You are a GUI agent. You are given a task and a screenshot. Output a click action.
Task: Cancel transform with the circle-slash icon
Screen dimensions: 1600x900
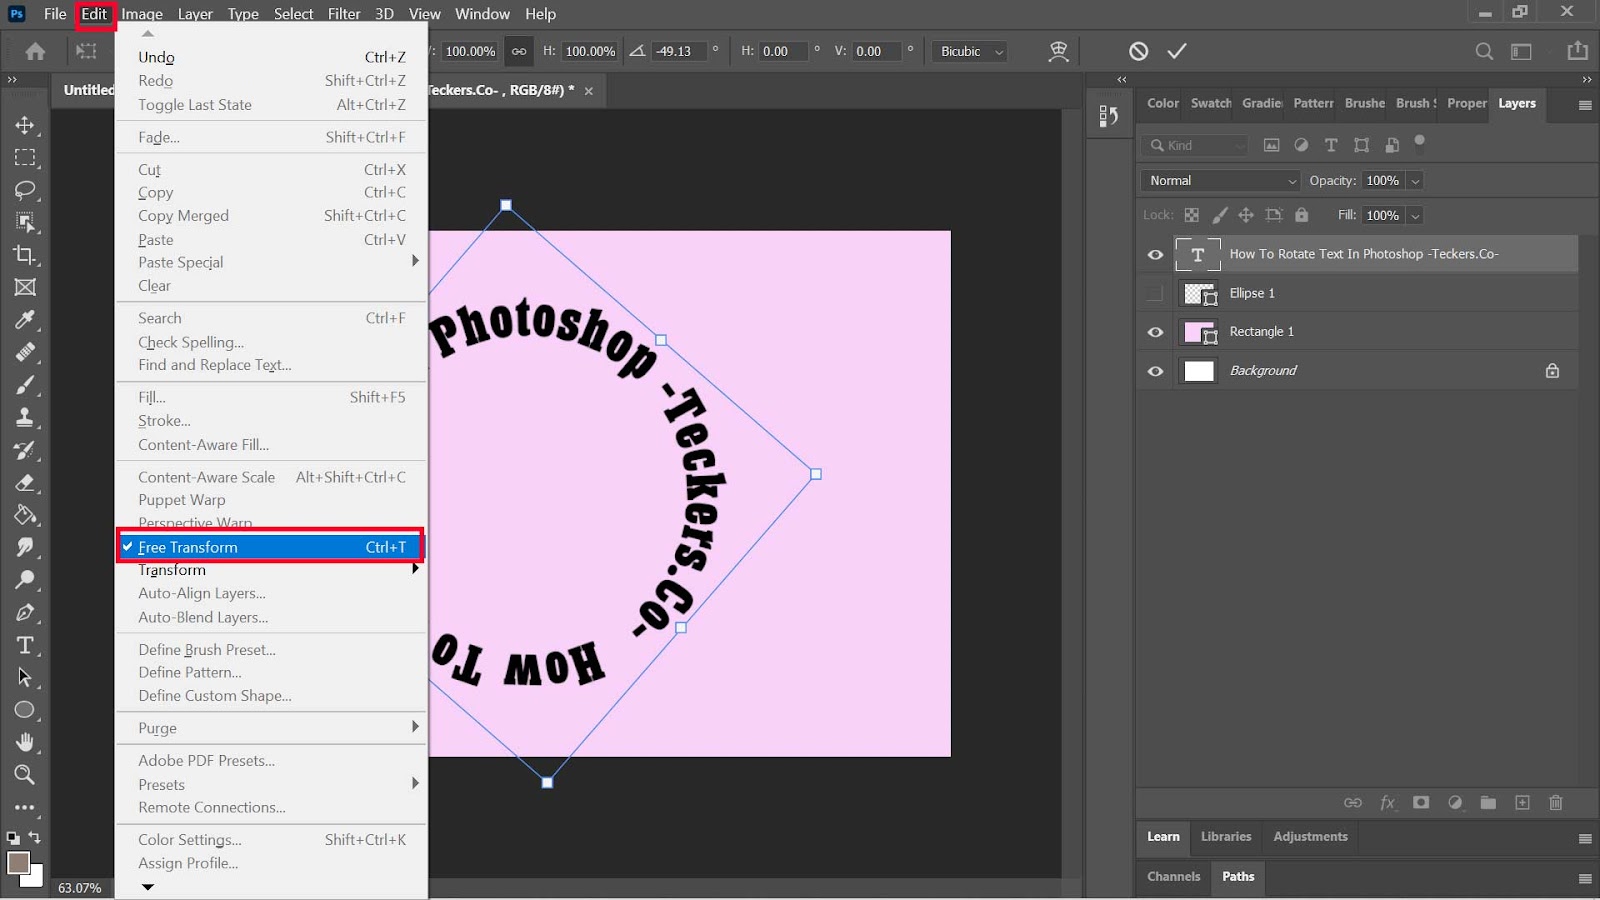(1138, 51)
